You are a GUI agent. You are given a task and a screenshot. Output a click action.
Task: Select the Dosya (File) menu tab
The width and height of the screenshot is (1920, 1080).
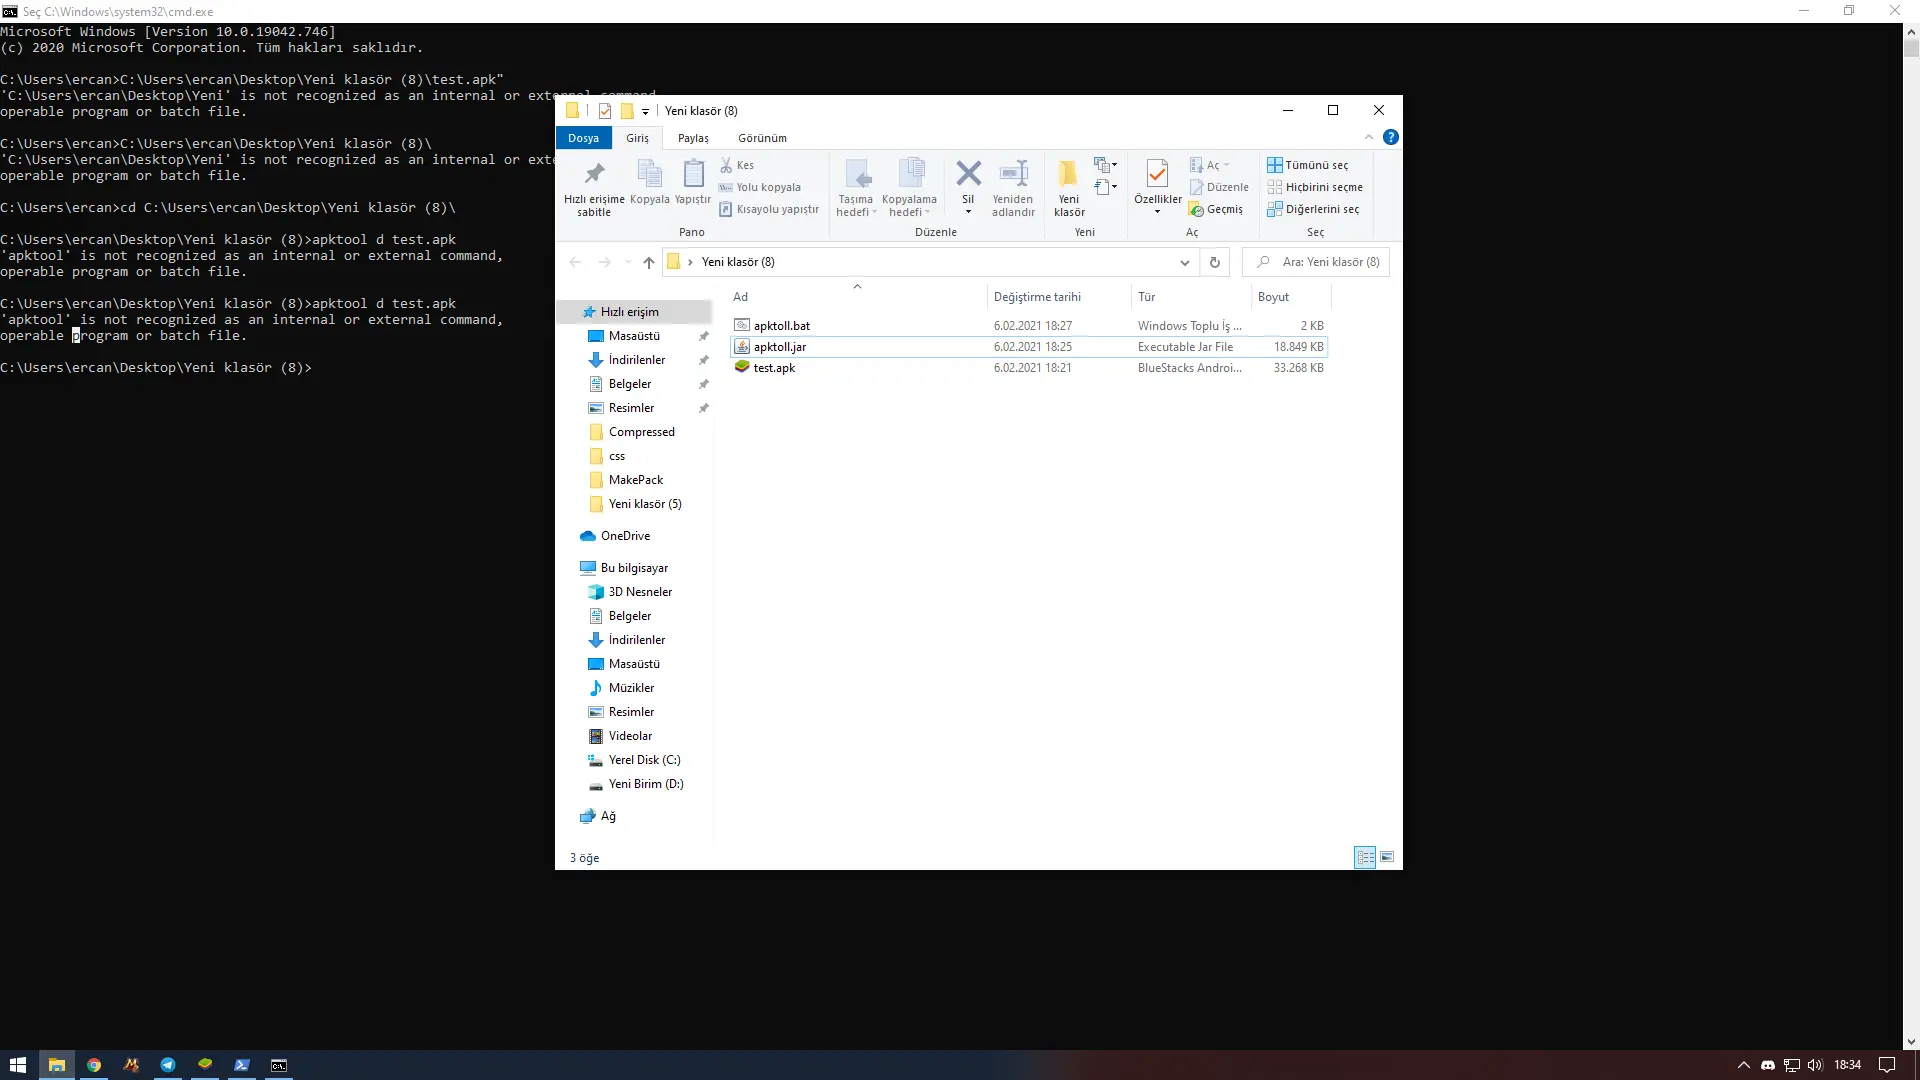[582, 137]
